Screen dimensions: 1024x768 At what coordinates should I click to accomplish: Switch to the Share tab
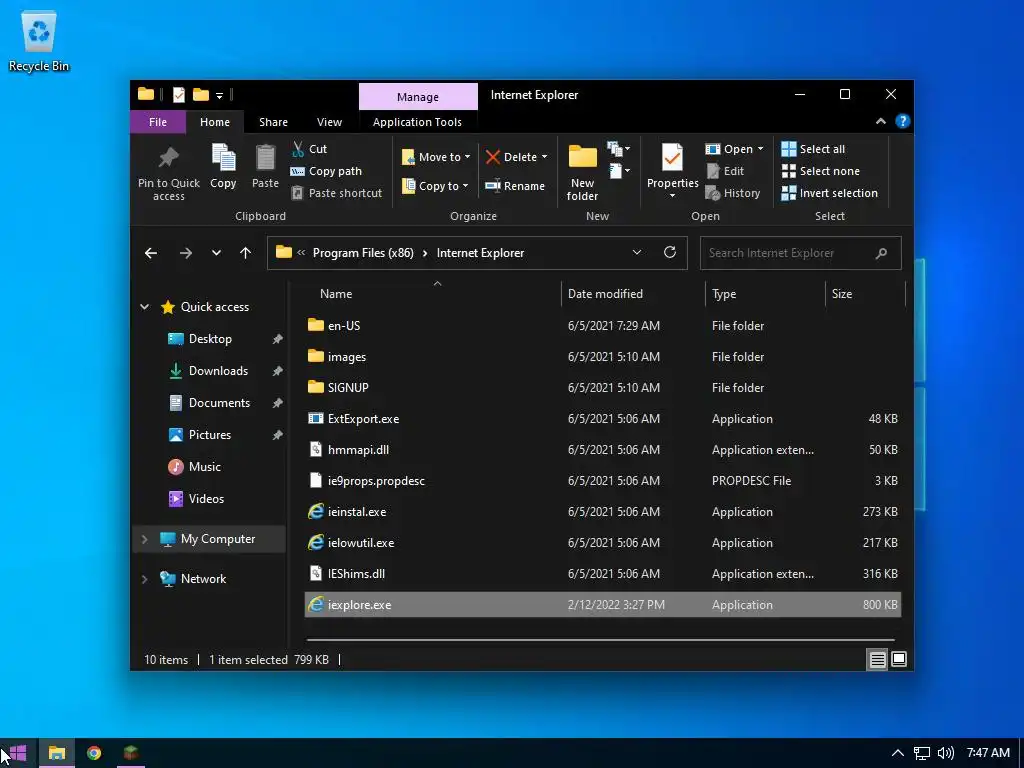(x=273, y=122)
